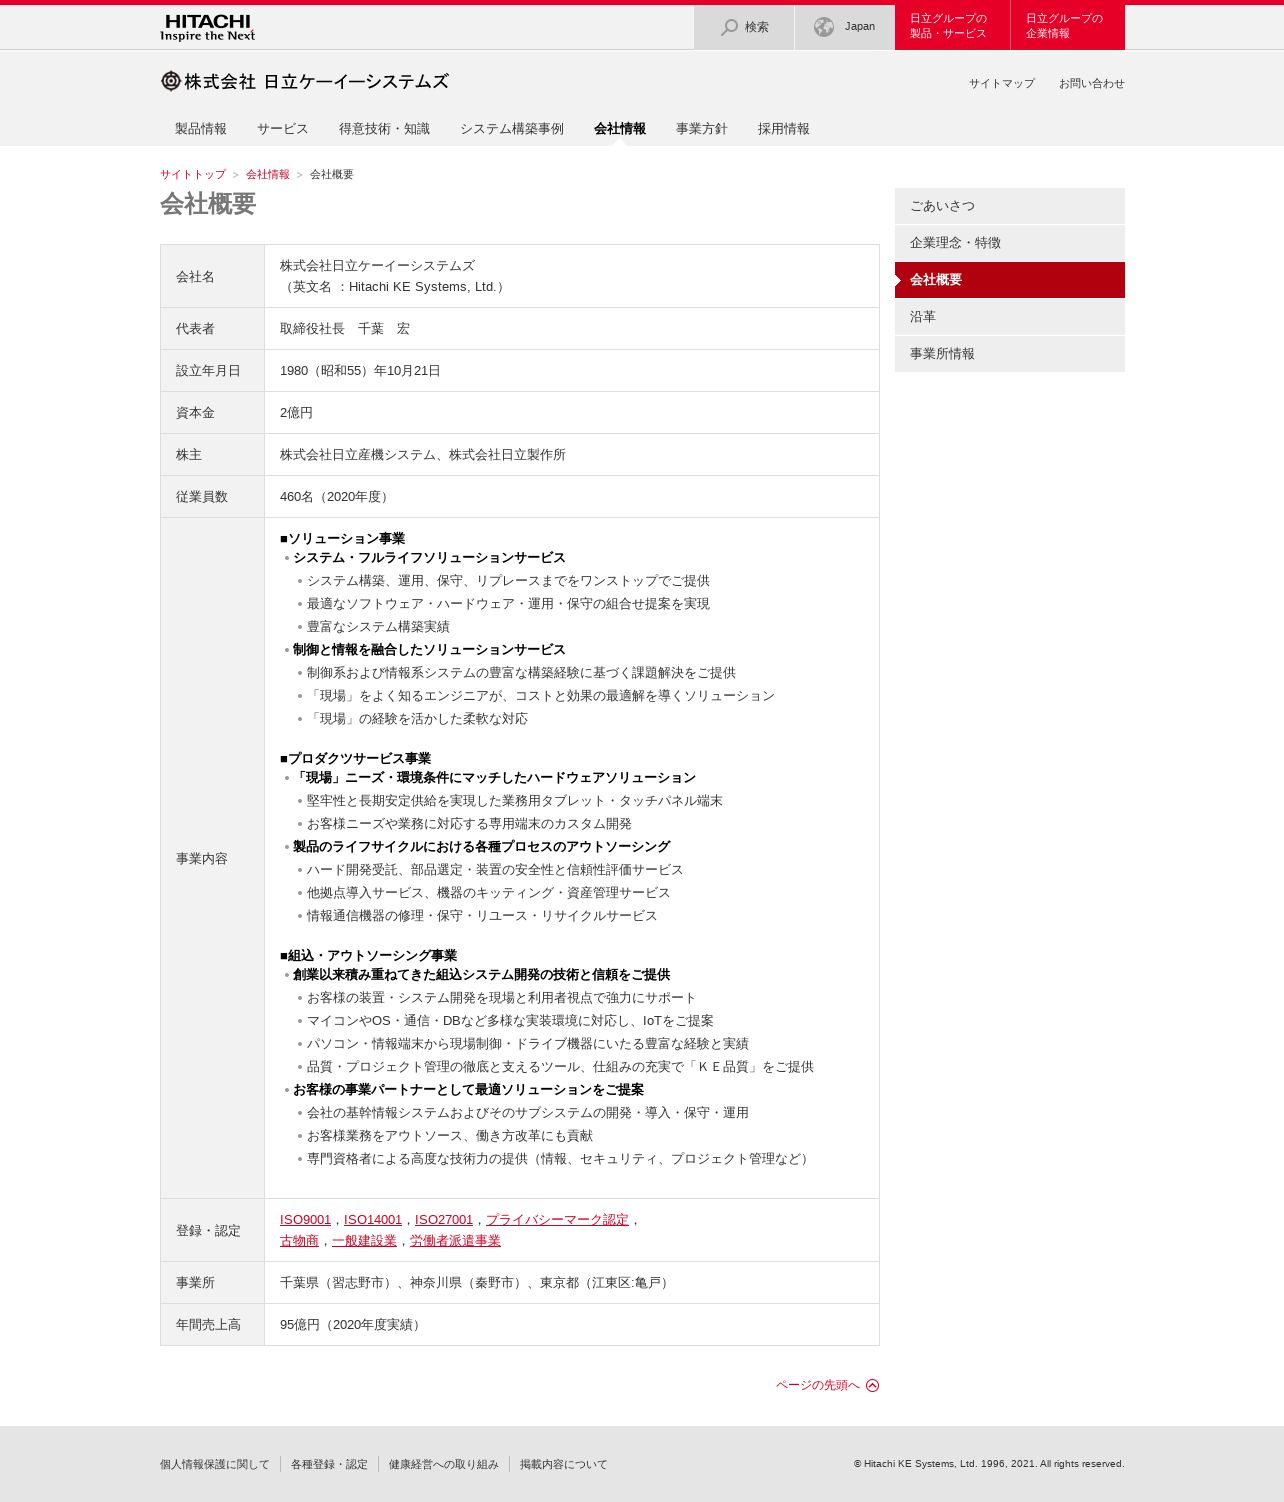Click the 460名（2020年度） cell

(572, 497)
